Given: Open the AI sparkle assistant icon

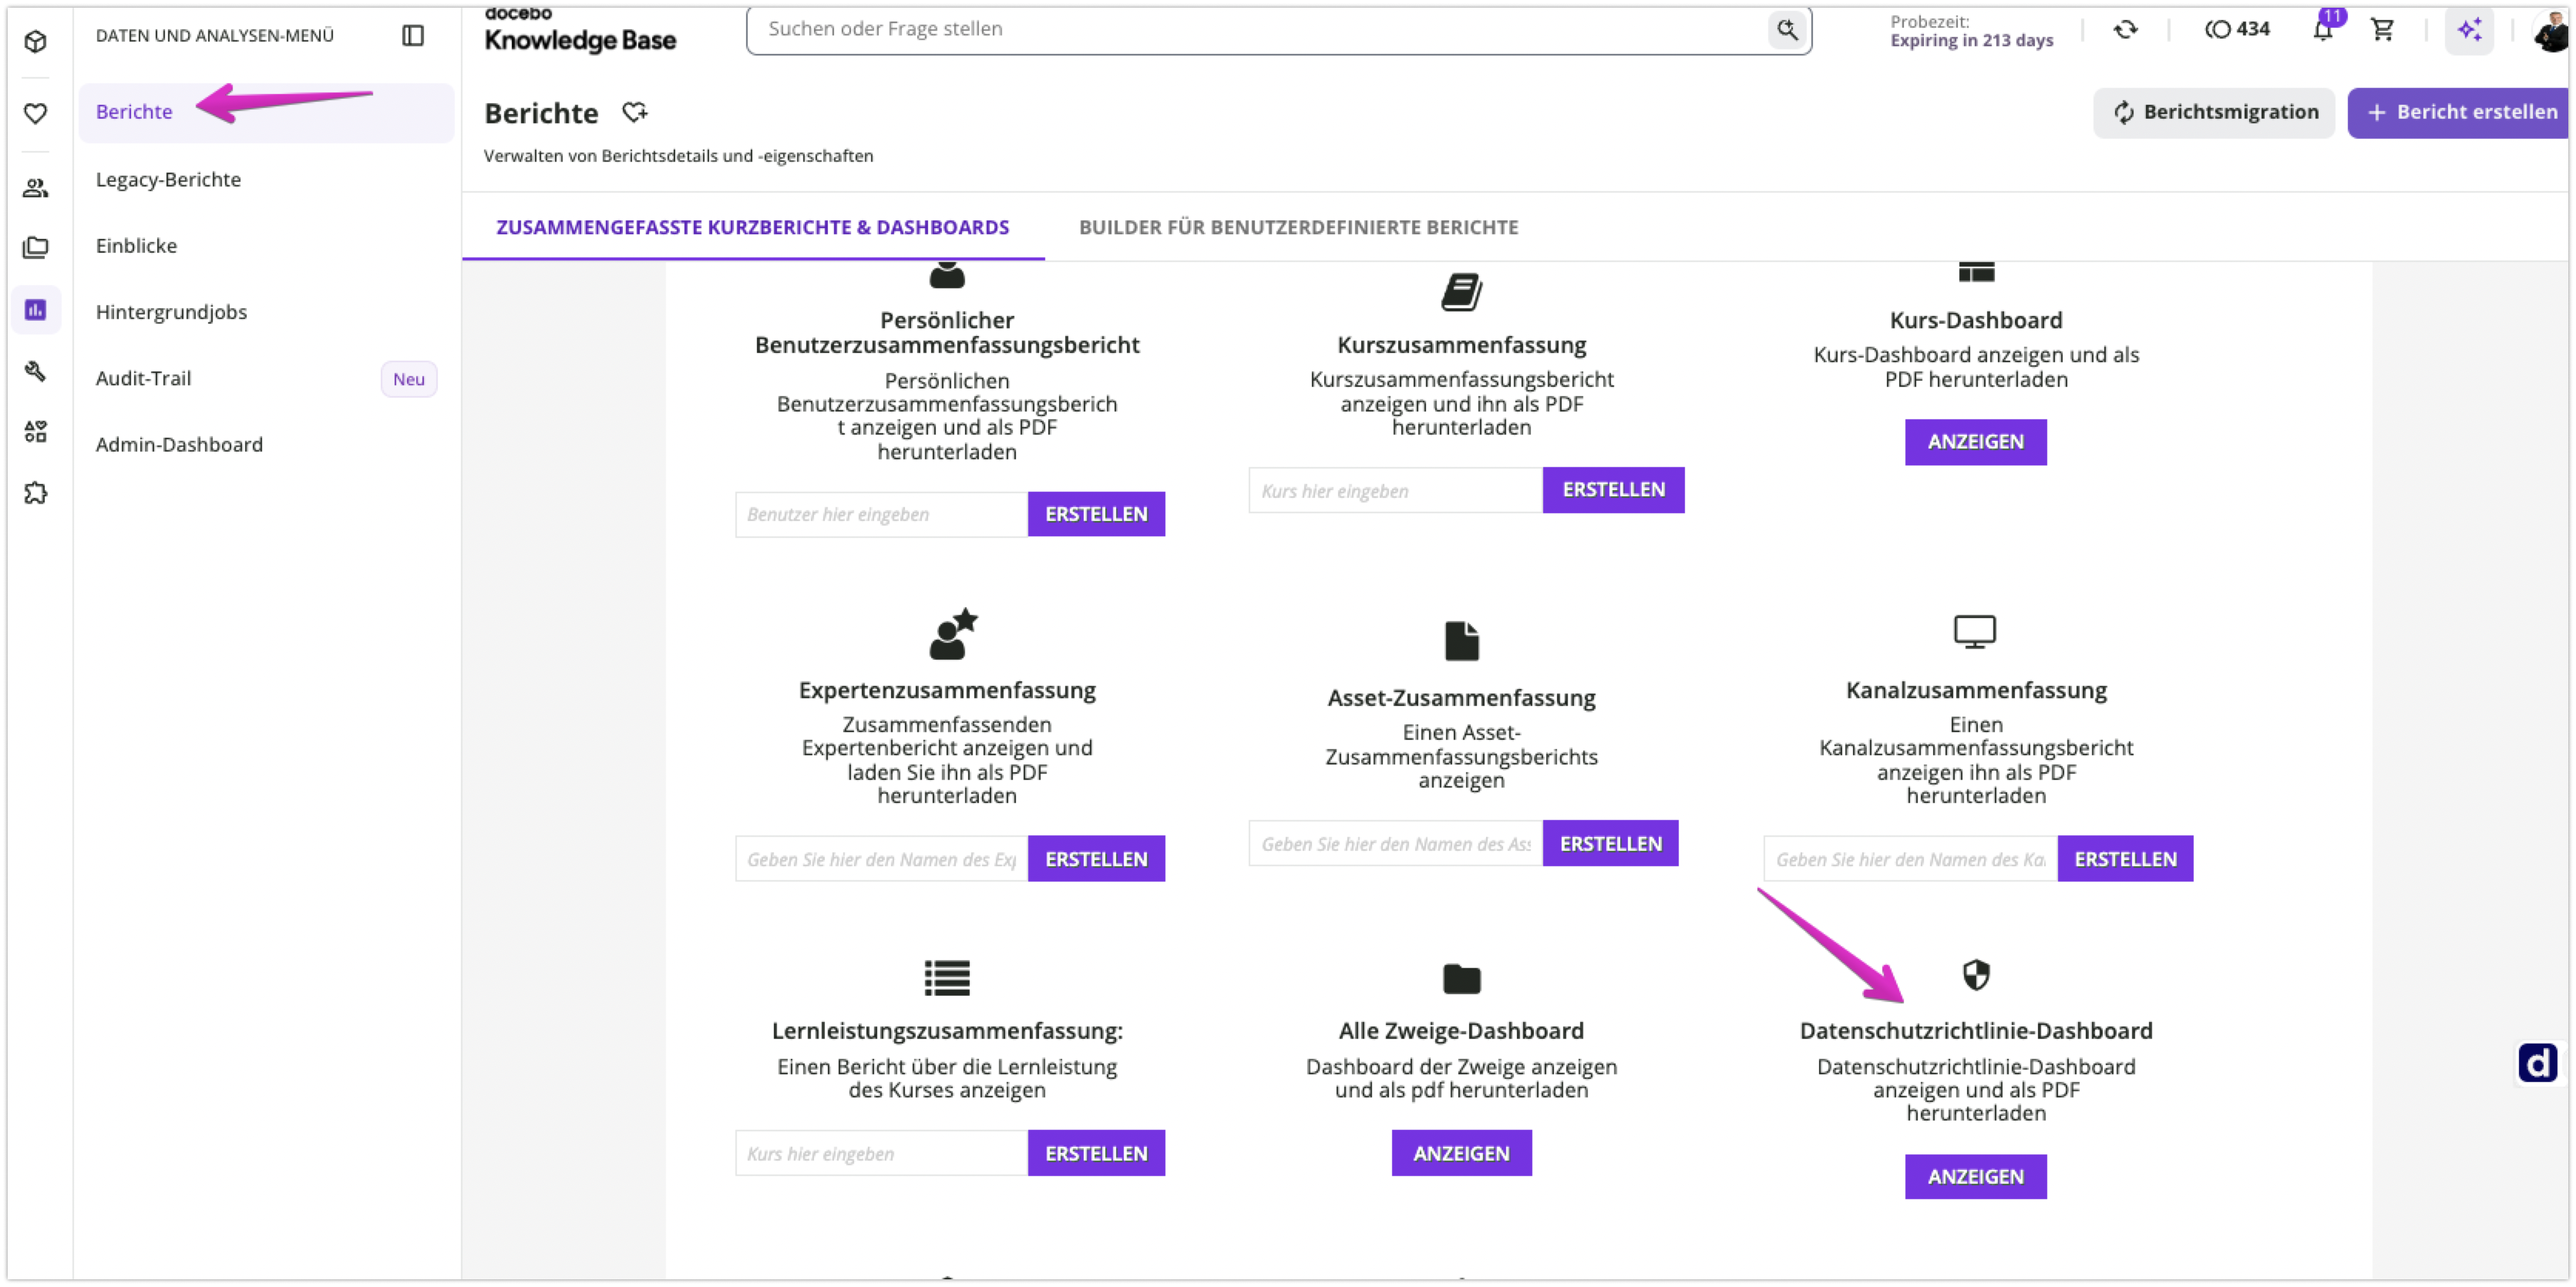Looking at the screenshot, I should pyautogui.click(x=2470, y=29).
